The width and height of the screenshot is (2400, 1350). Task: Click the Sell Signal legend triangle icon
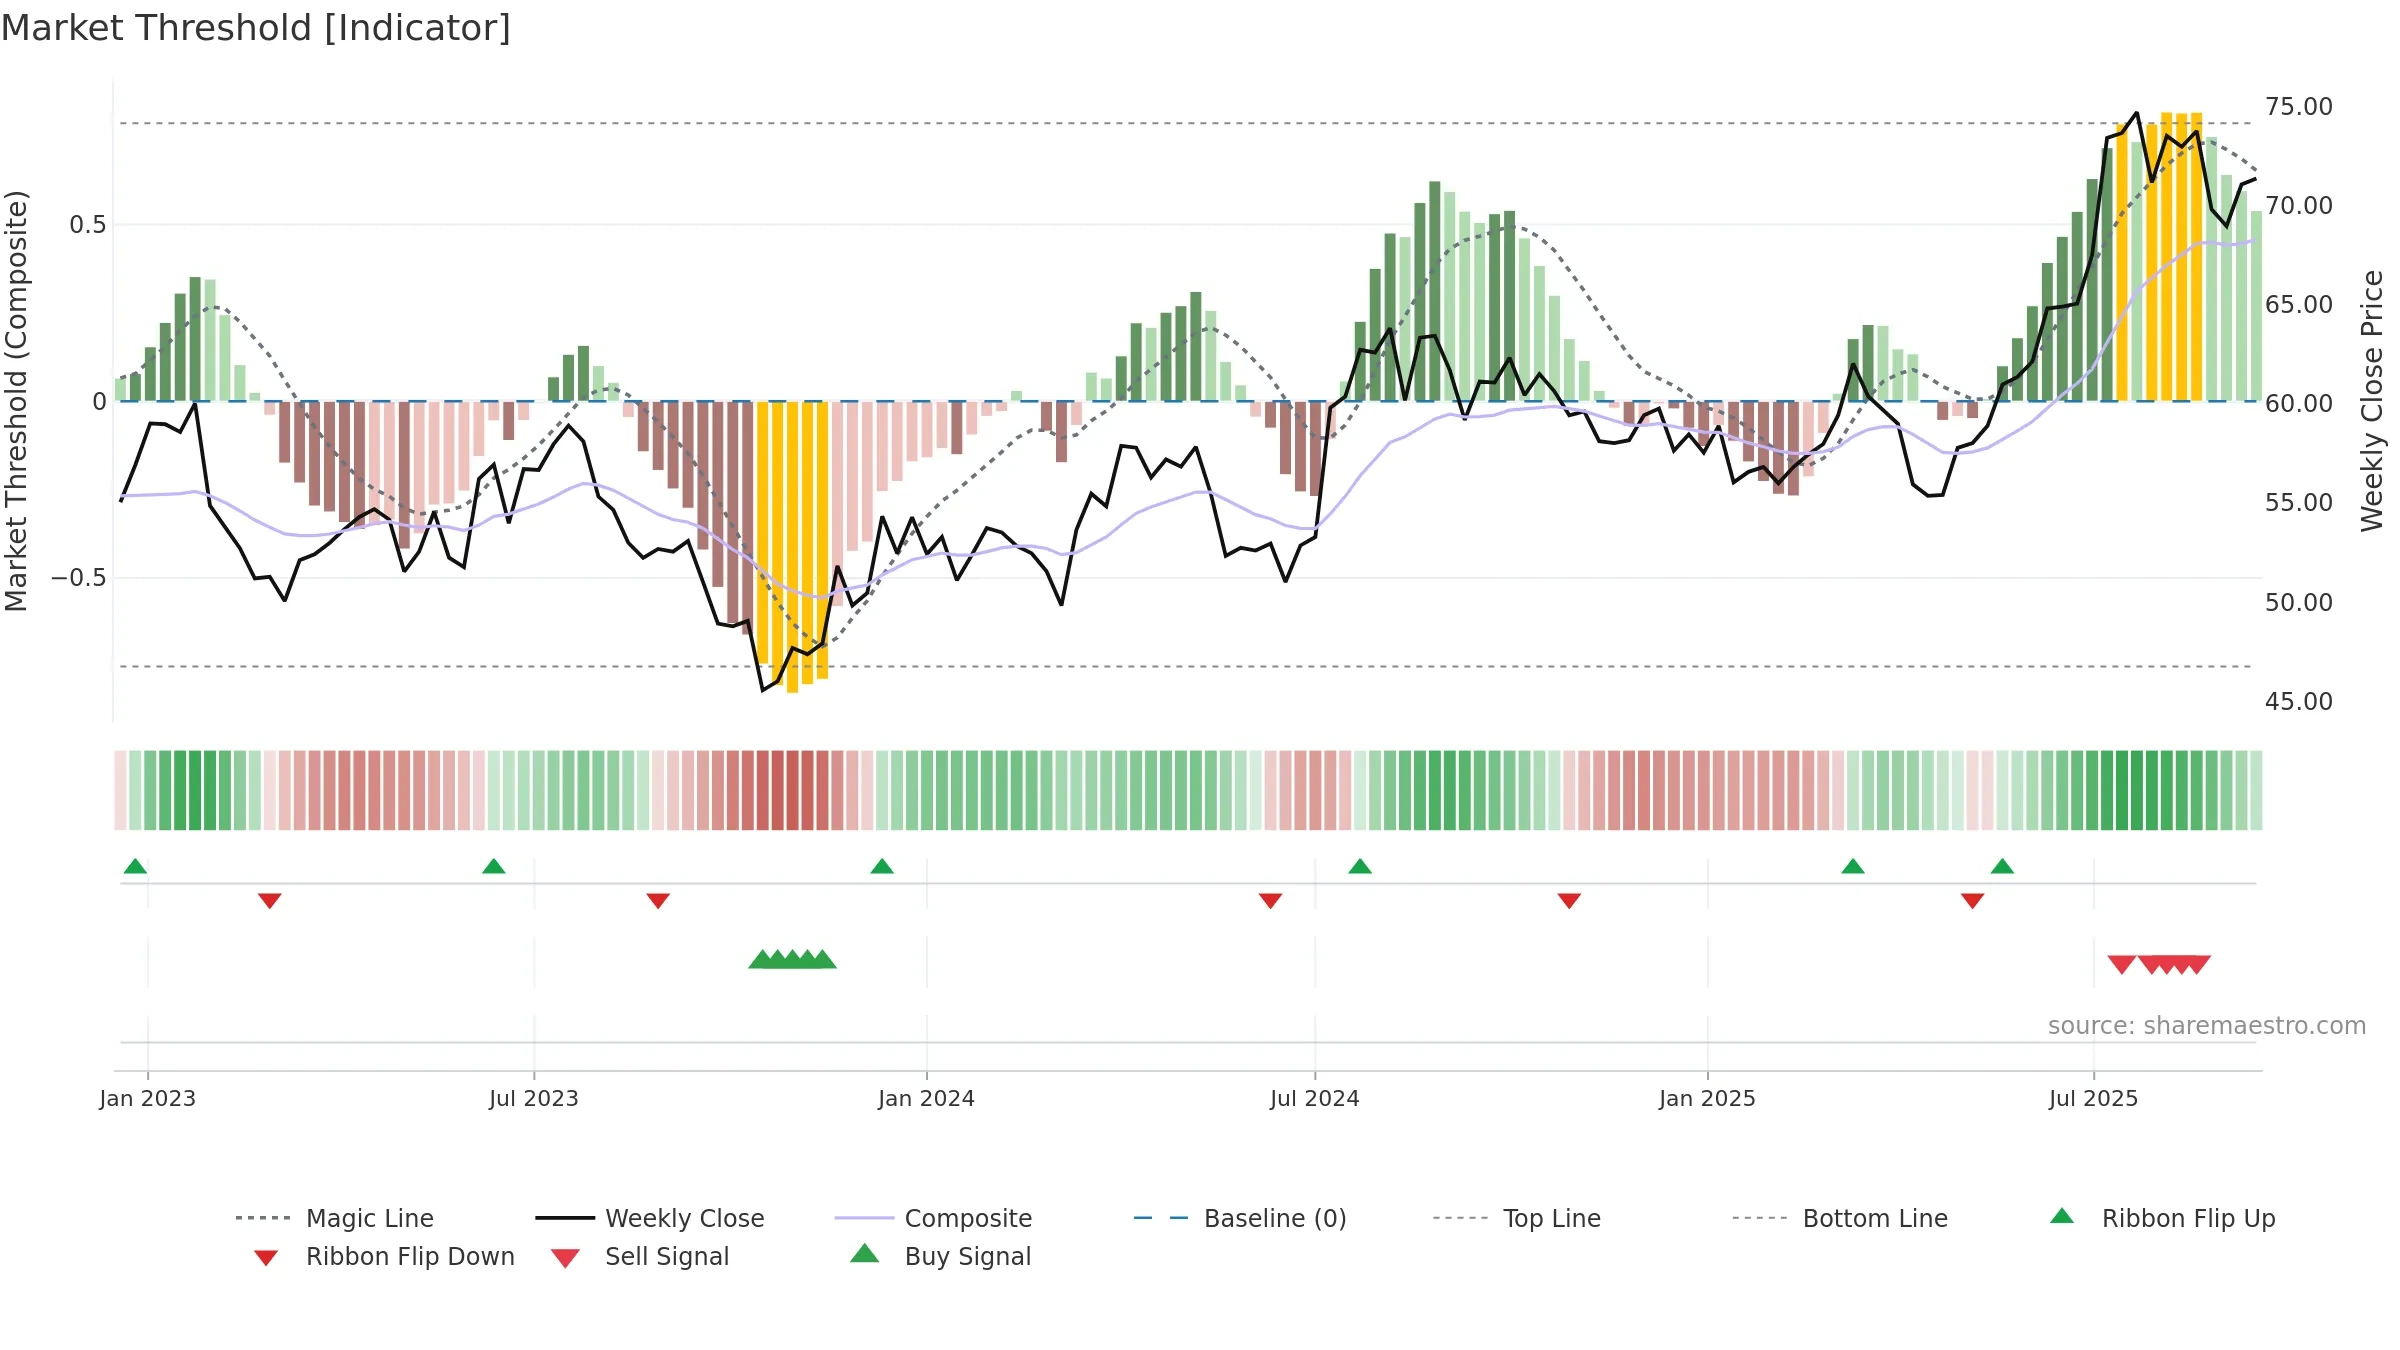tap(565, 1258)
